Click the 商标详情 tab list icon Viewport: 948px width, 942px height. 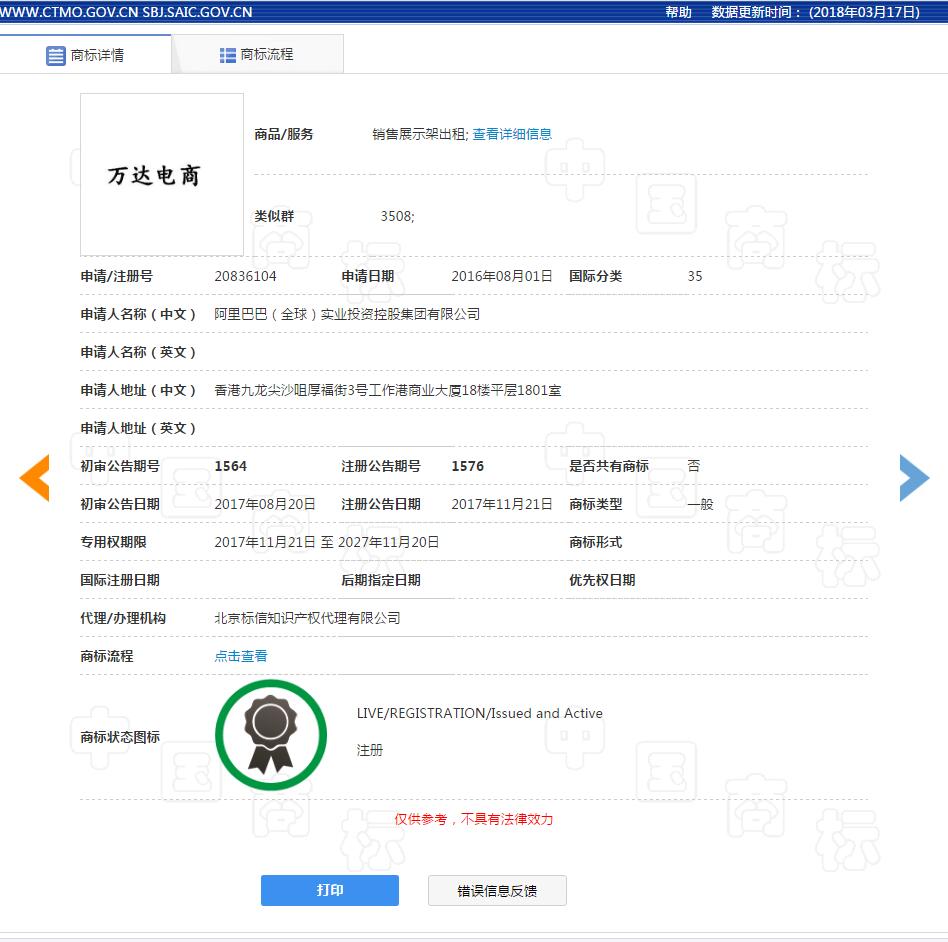(56, 56)
